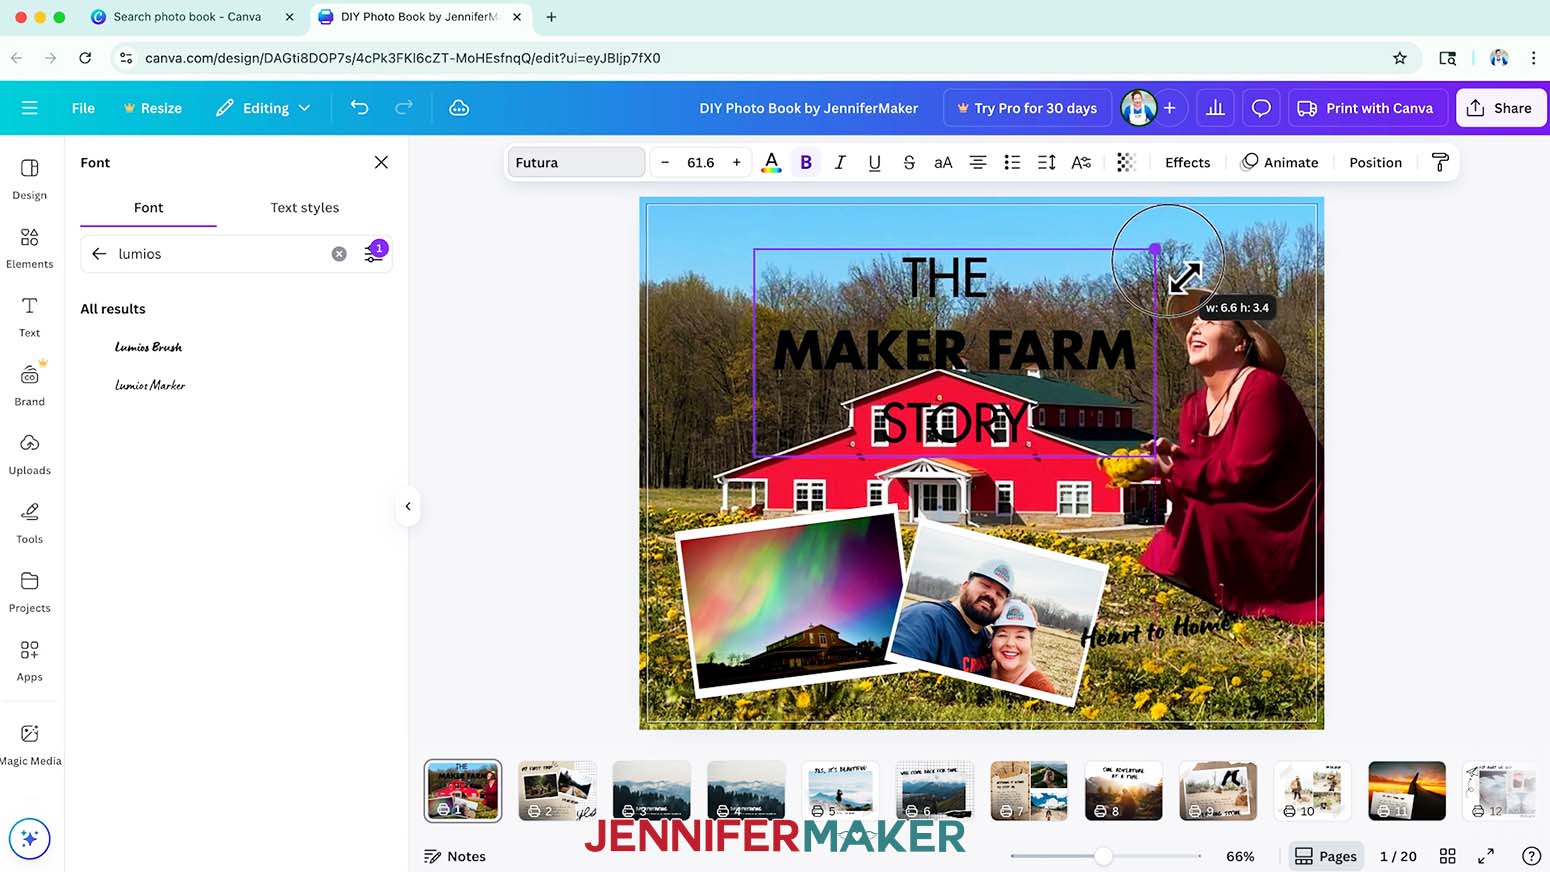Open the Projects panel
This screenshot has width=1550, height=872.
30,592
